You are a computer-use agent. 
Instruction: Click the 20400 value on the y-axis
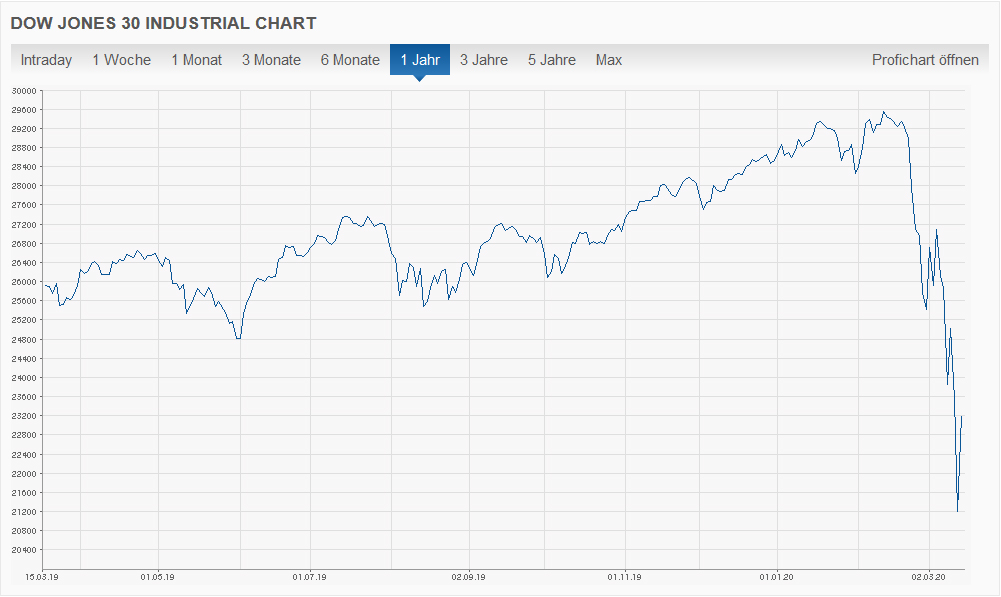(24, 550)
